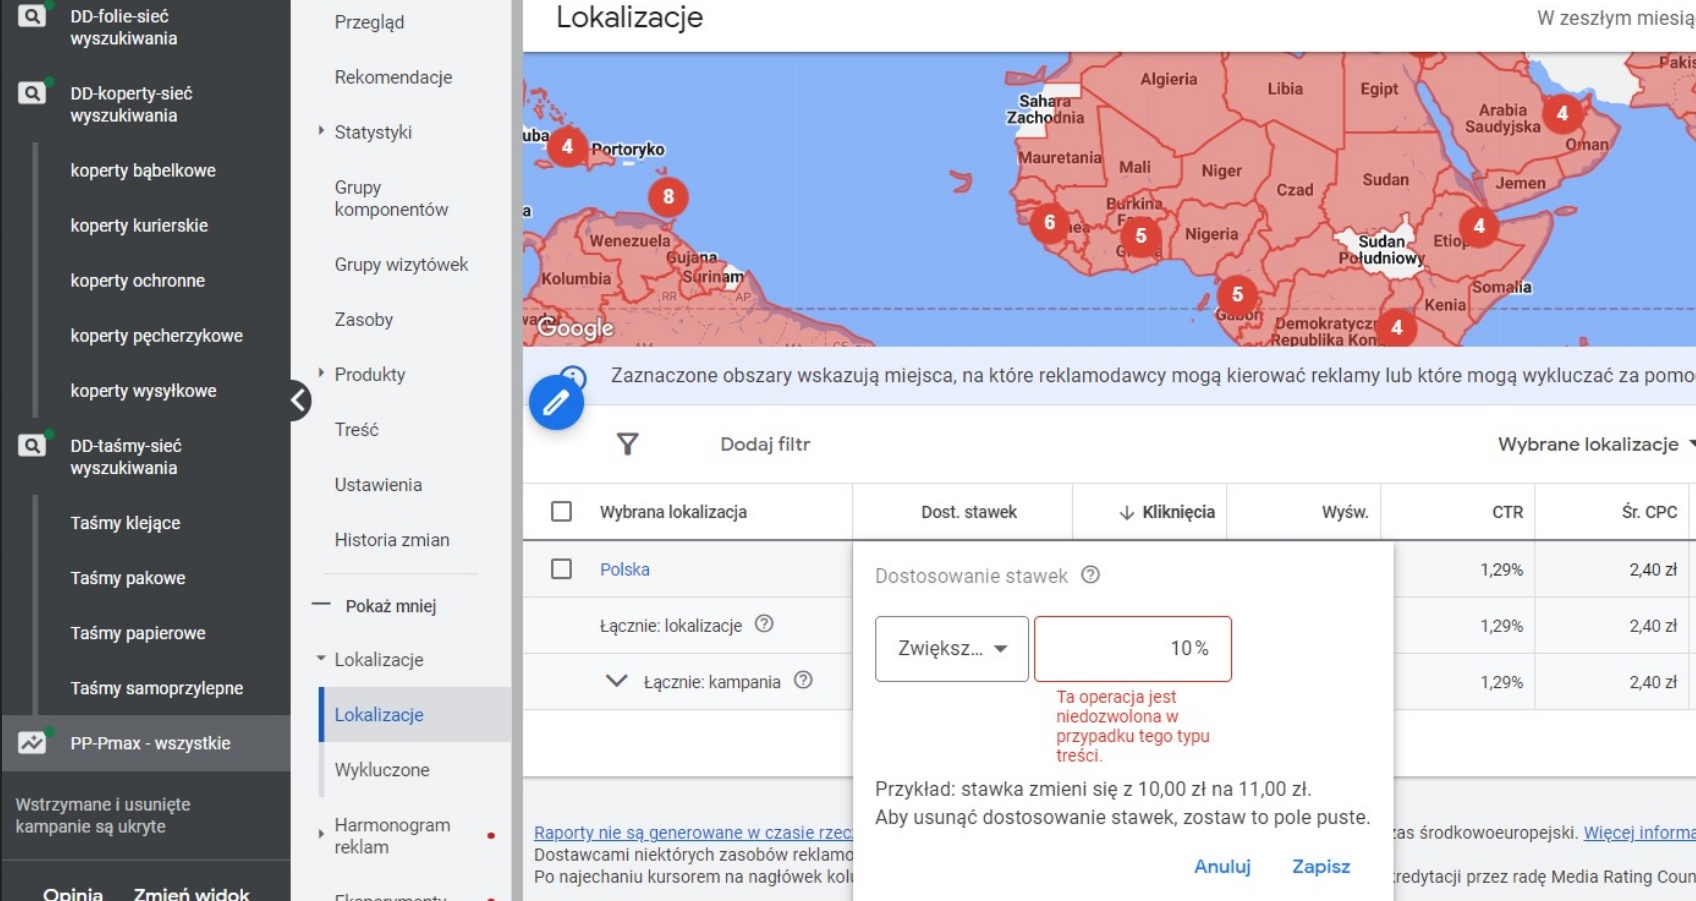Check the Polska row checkbox
Screen dimensions: 1696x901
562,569
